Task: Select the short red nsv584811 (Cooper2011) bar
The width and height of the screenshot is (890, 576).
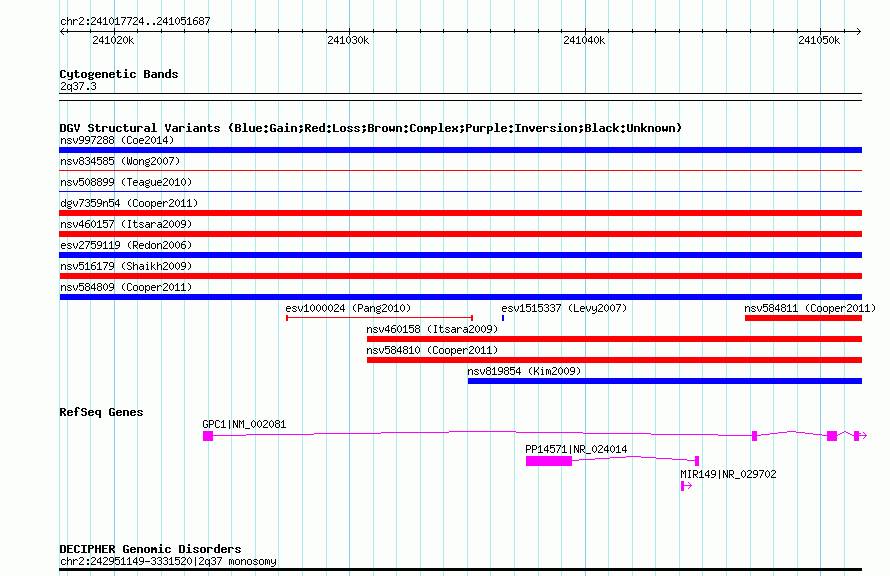Action: pos(803,318)
